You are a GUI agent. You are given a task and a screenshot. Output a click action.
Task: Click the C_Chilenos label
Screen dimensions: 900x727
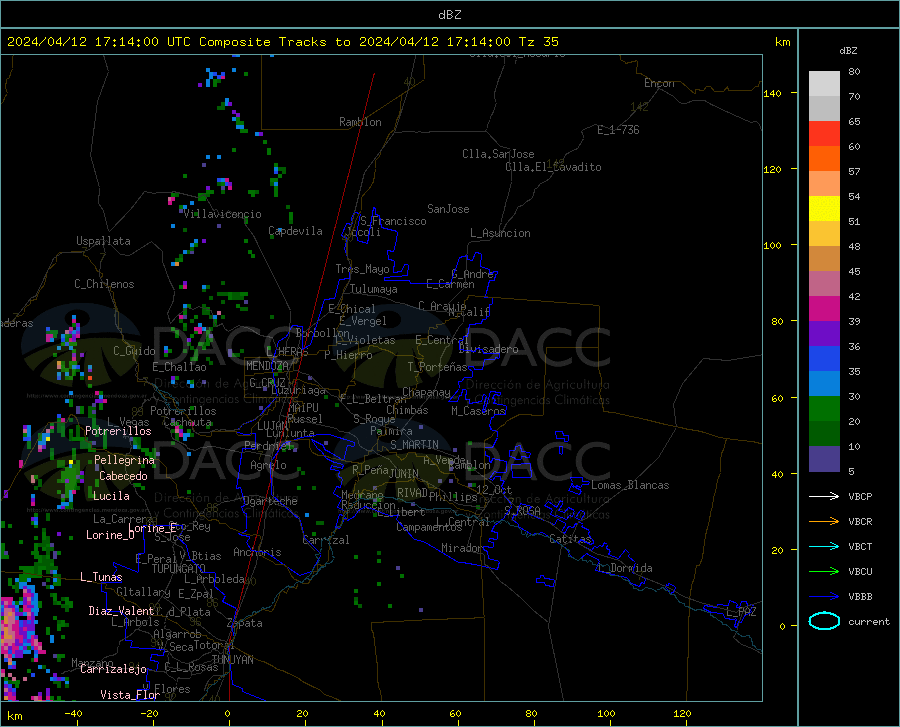104,284
